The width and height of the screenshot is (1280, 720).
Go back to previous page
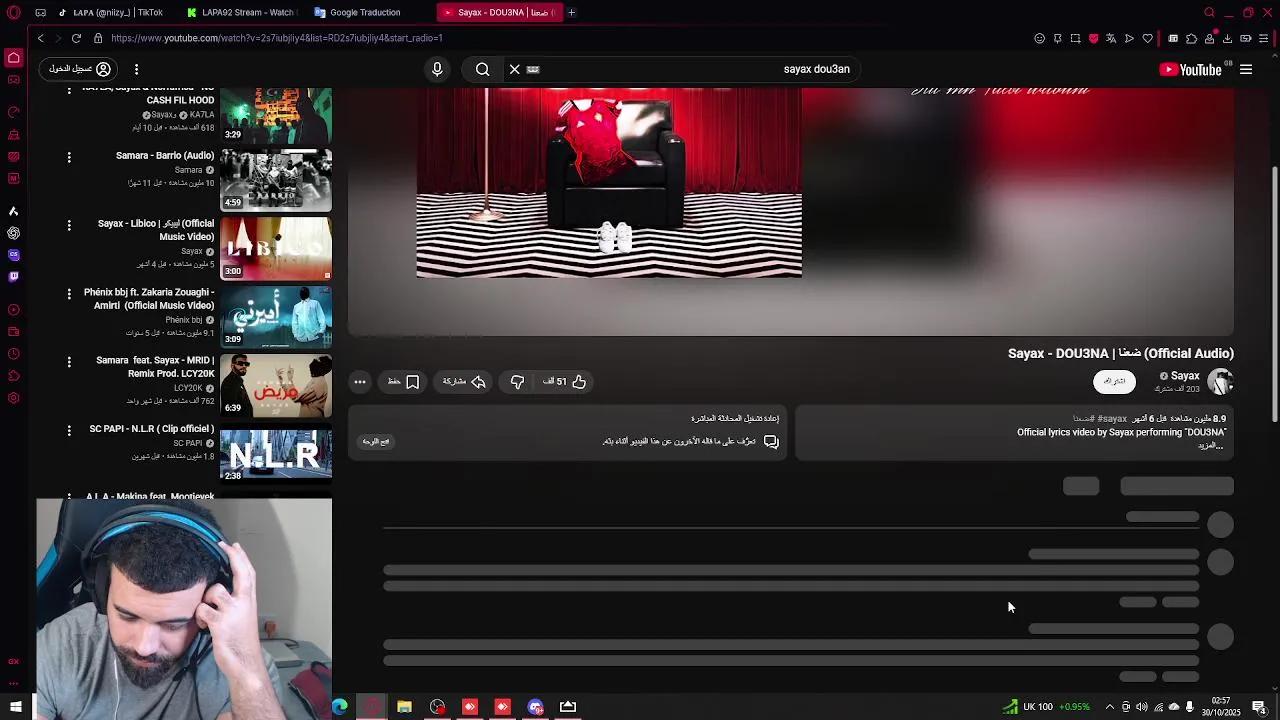40,38
